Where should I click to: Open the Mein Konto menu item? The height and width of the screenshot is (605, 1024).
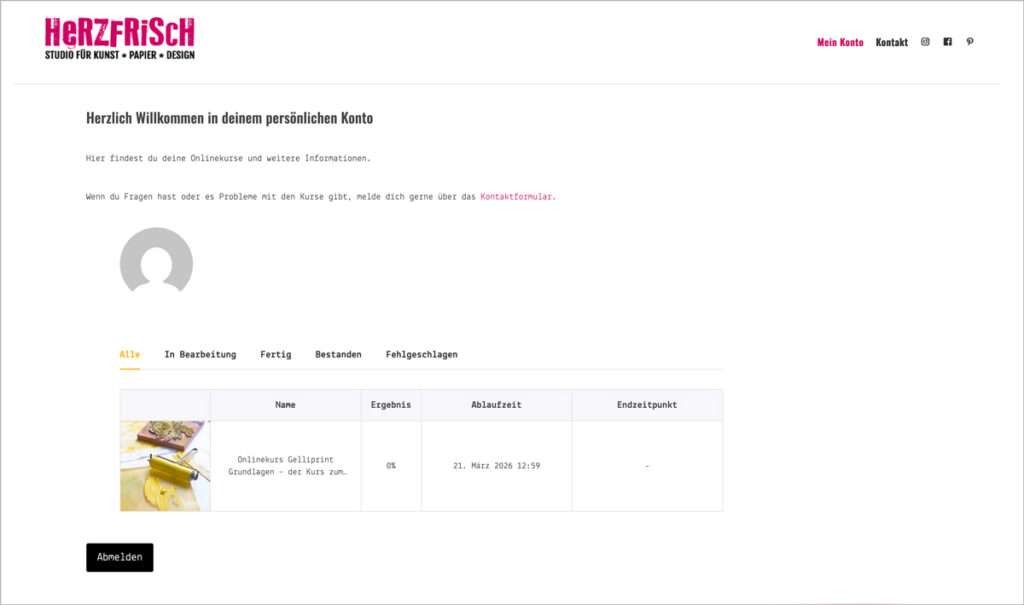[840, 42]
